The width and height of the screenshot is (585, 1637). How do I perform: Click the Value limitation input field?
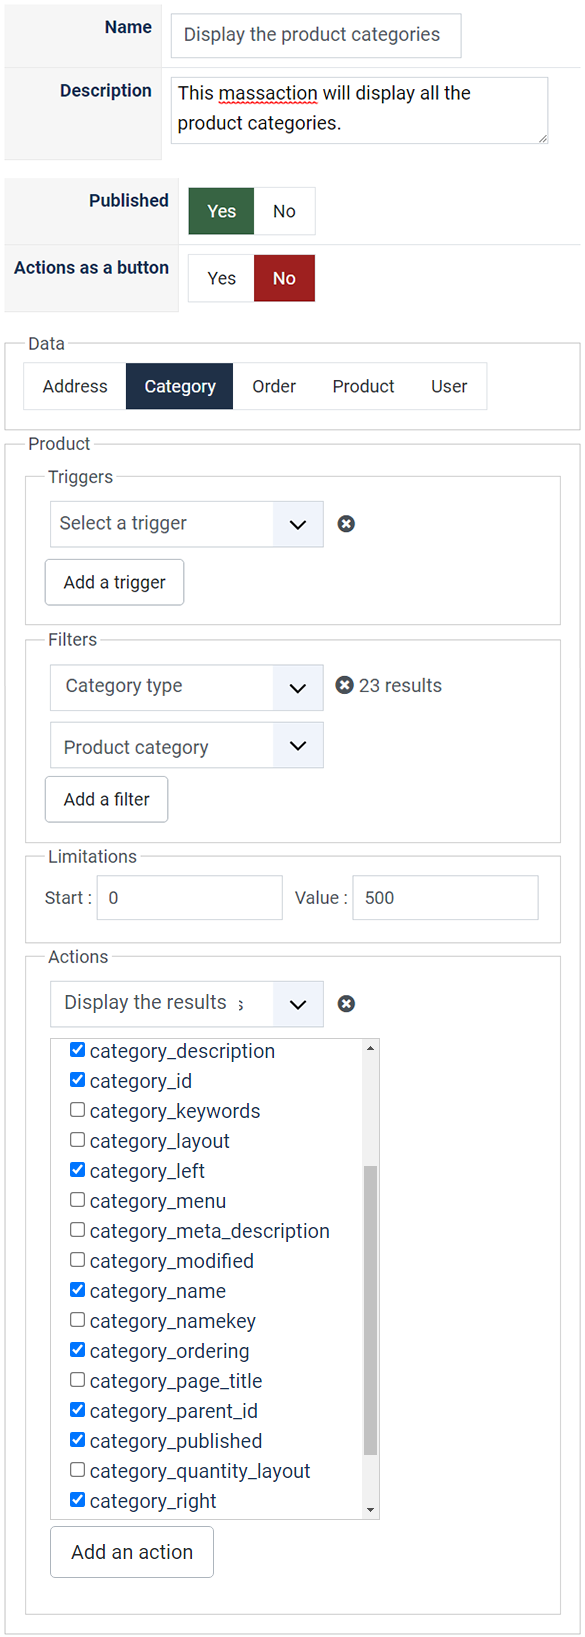(x=446, y=898)
